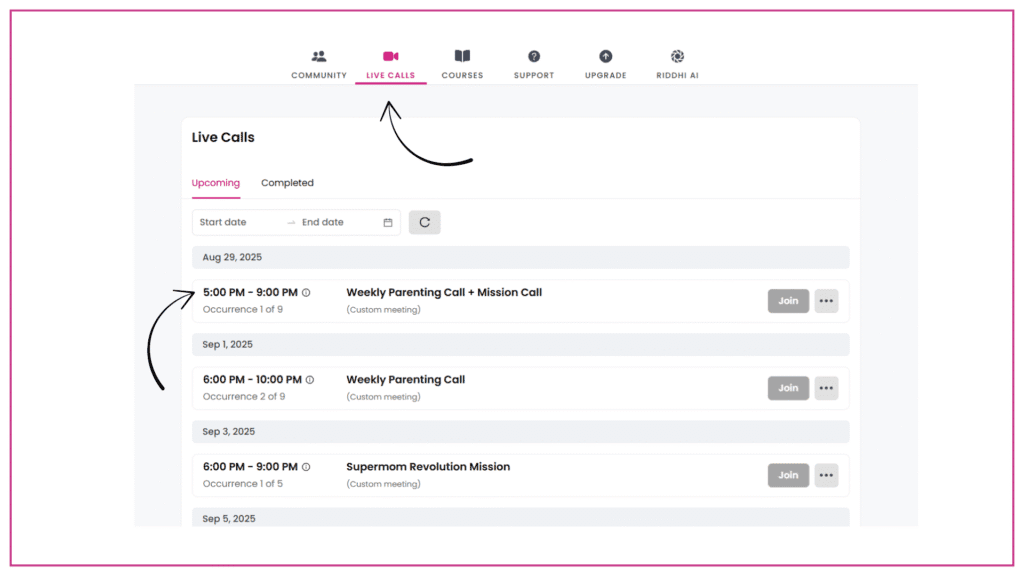Viewport: 1024px width, 576px height.
Task: Open the calendar icon in date picker
Action: (x=388, y=222)
